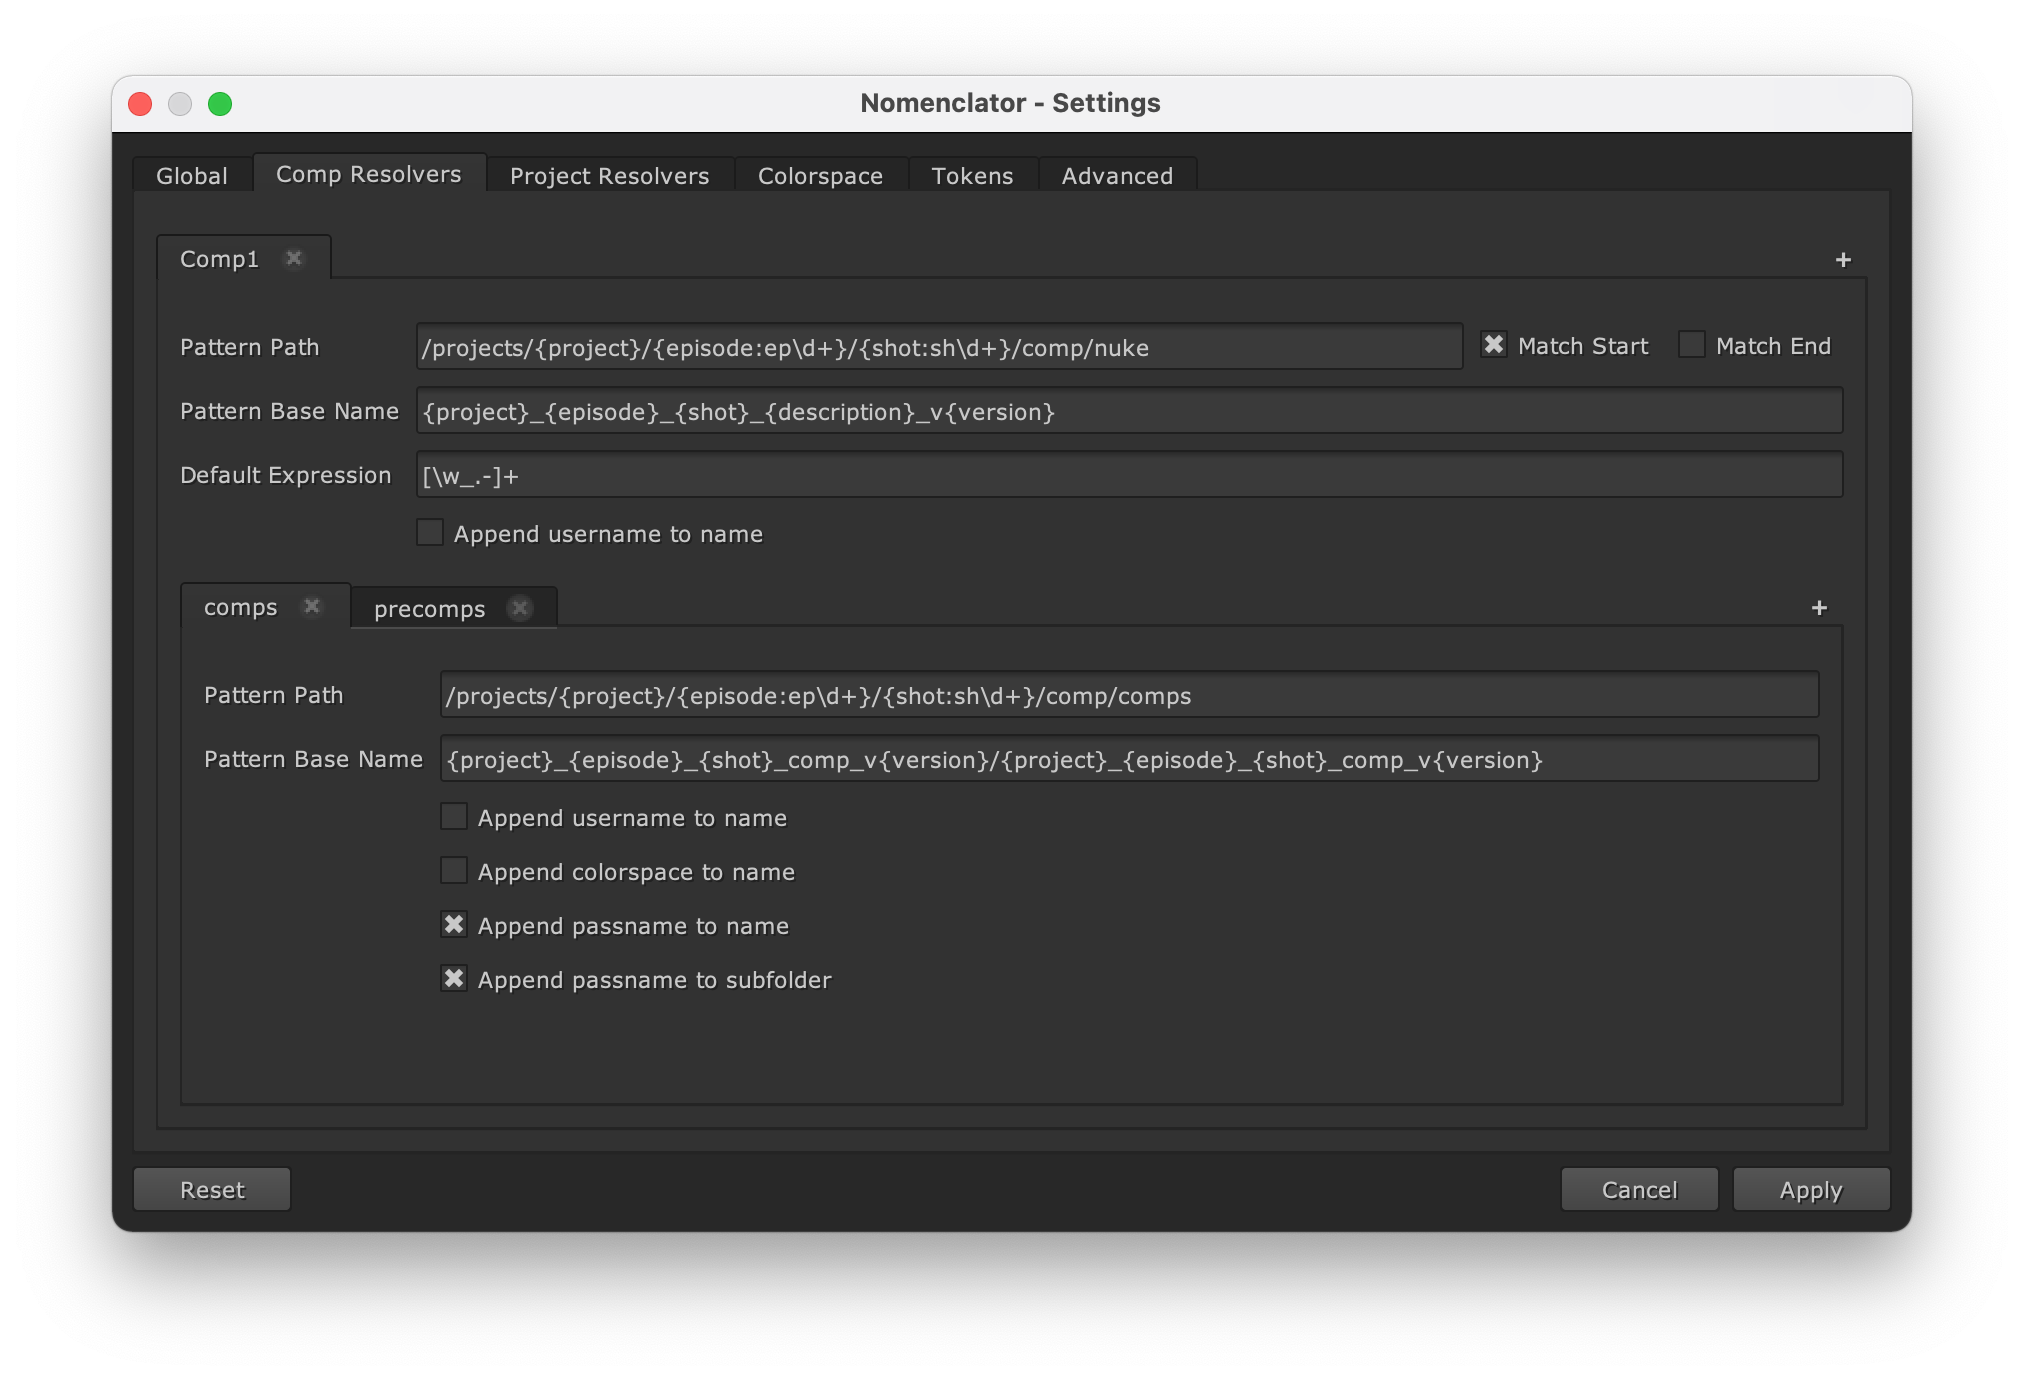Open the Colorspace tab
This screenshot has width=2024, height=1380.
click(820, 175)
